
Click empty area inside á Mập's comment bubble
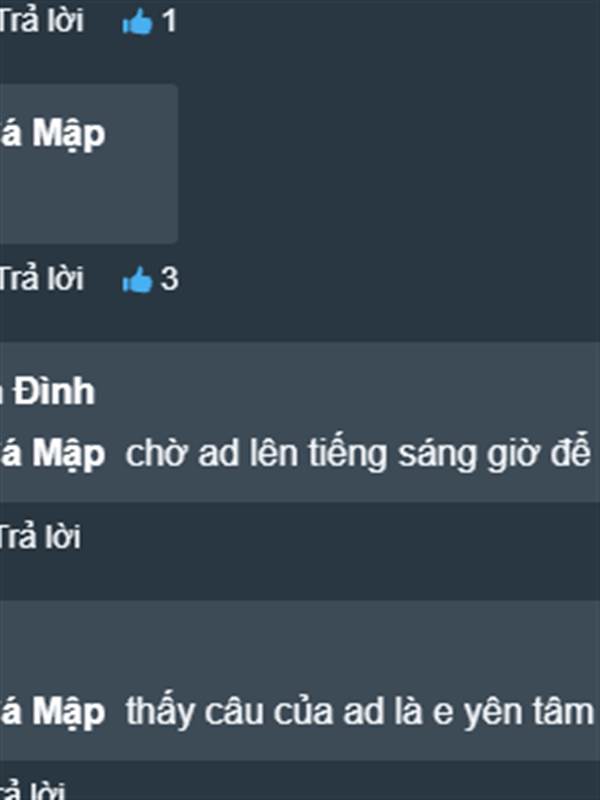click(87, 202)
